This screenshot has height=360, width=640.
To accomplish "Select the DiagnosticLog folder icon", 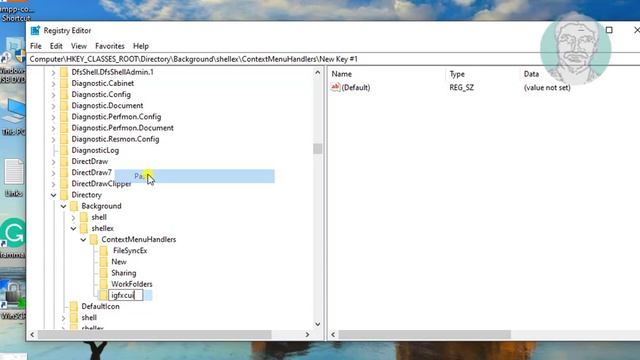I will coord(64,150).
